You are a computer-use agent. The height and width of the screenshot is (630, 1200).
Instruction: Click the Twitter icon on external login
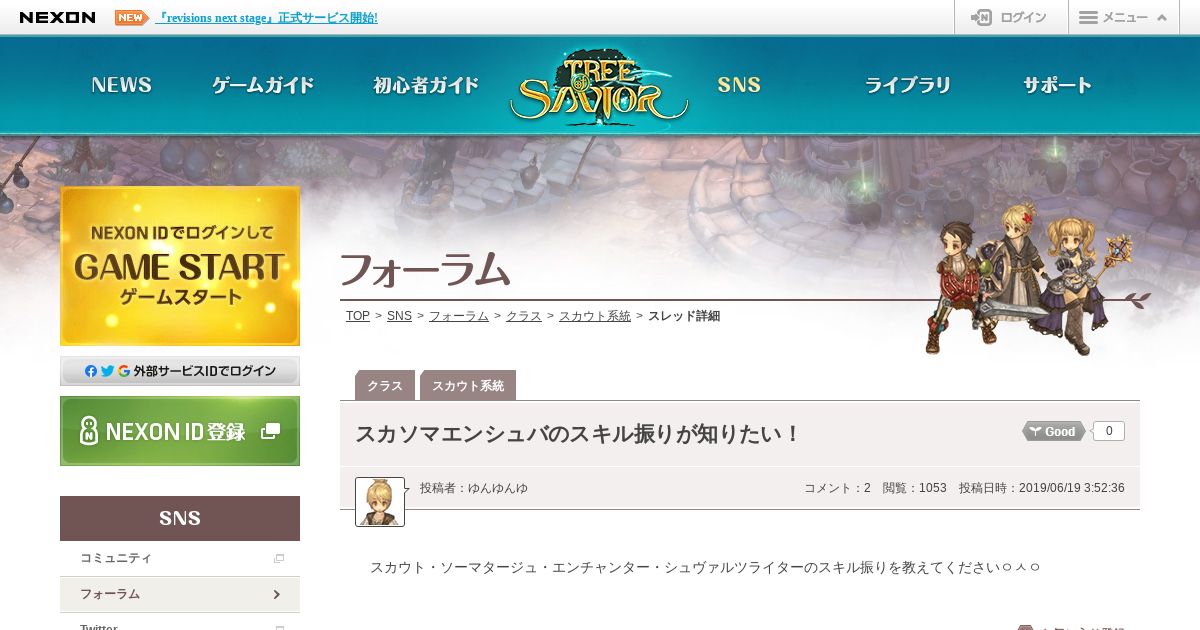[107, 371]
